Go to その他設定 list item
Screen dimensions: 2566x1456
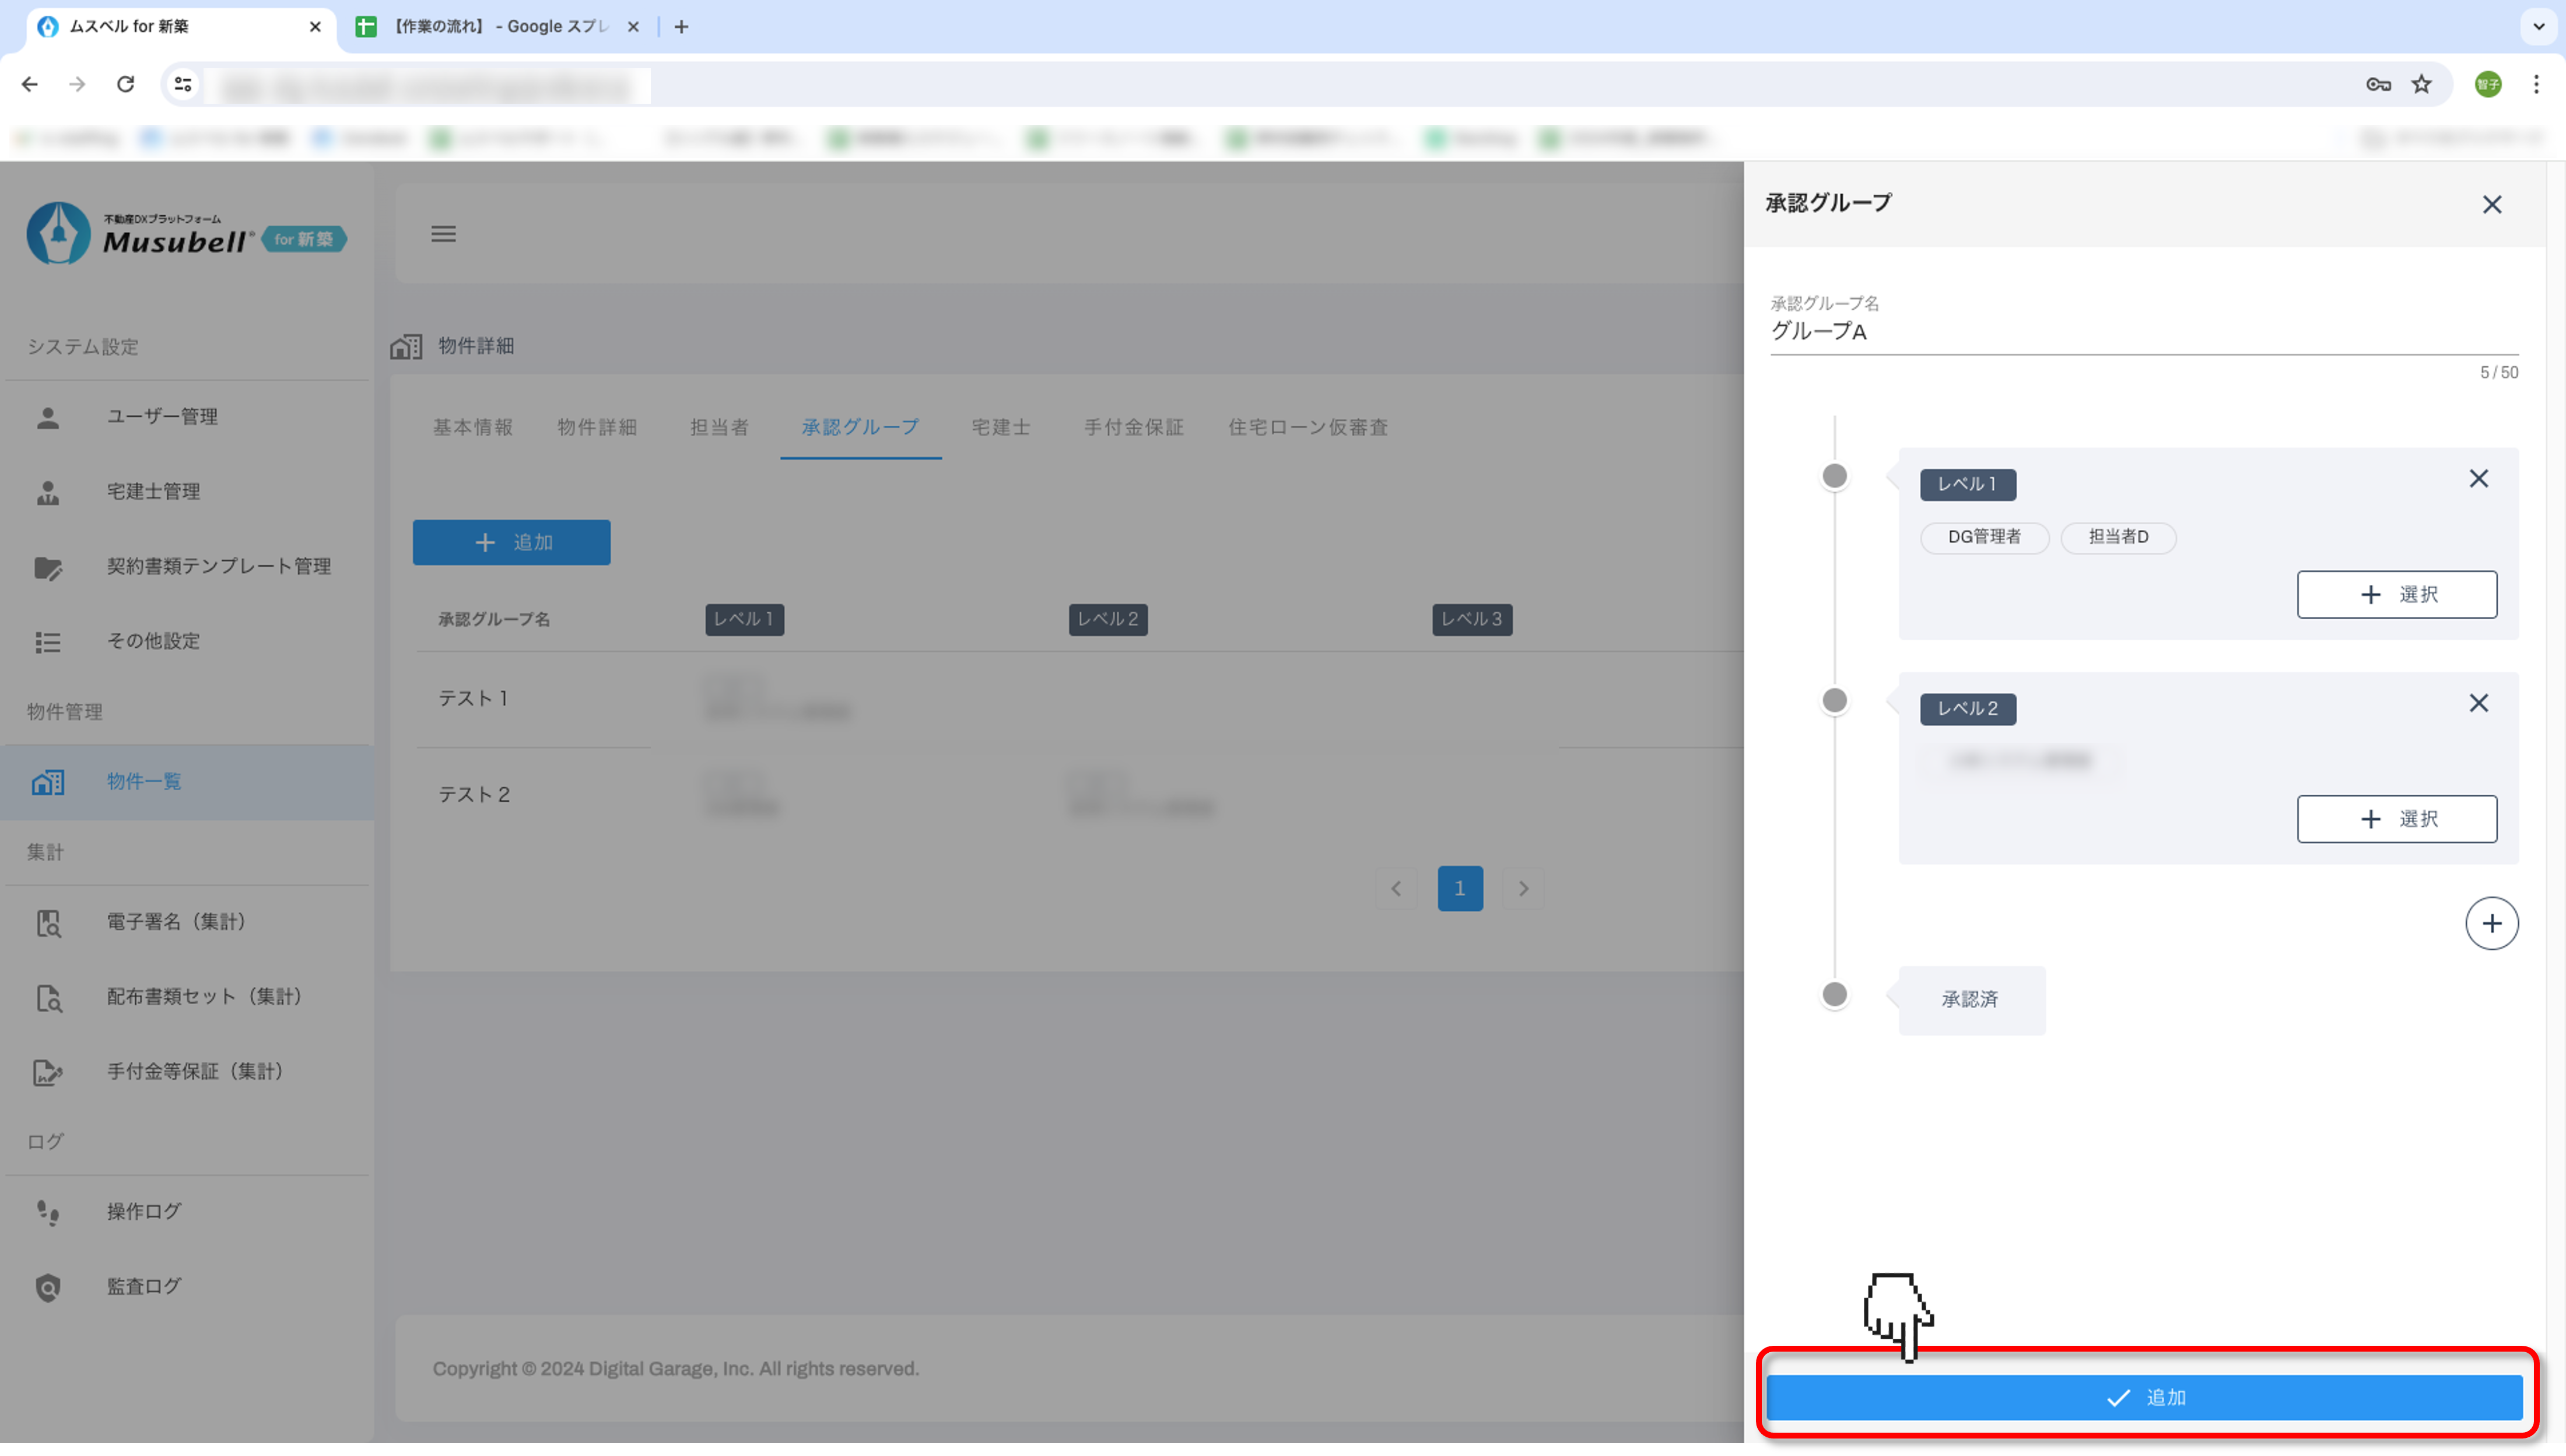point(153,642)
